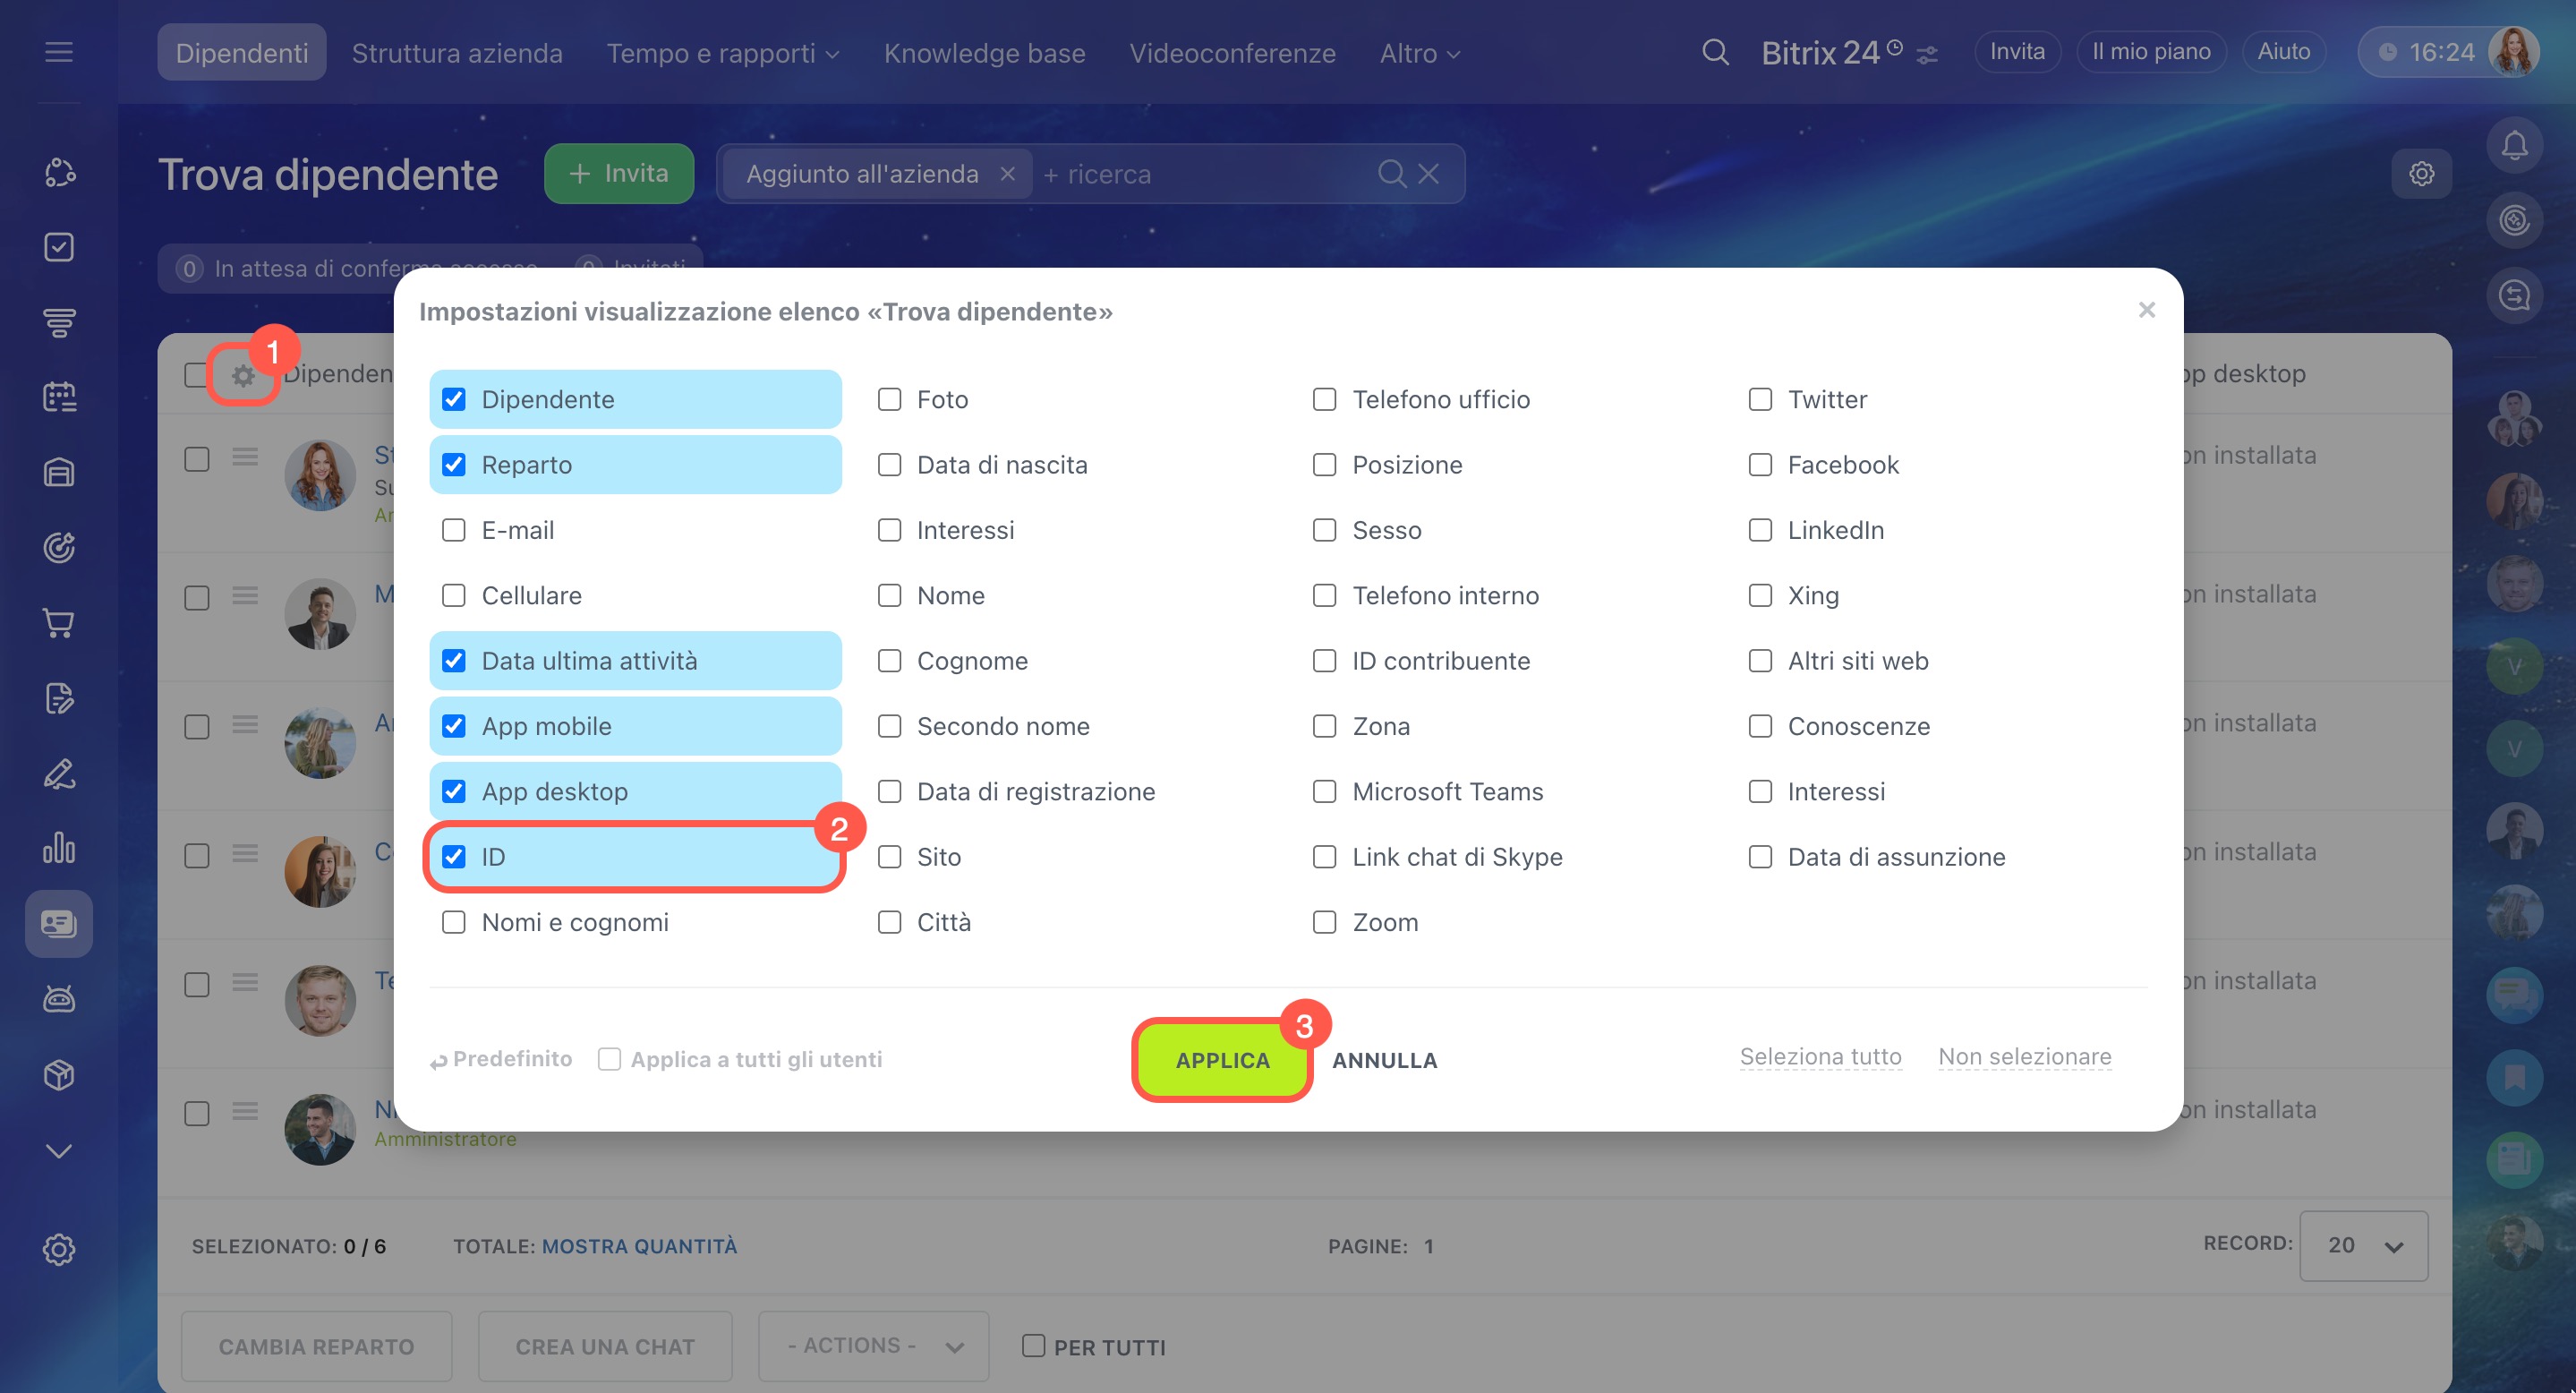Screen dimensions: 2576x1393
Task: Open the bar chart analytics sidebar icon
Action: coord(59,849)
